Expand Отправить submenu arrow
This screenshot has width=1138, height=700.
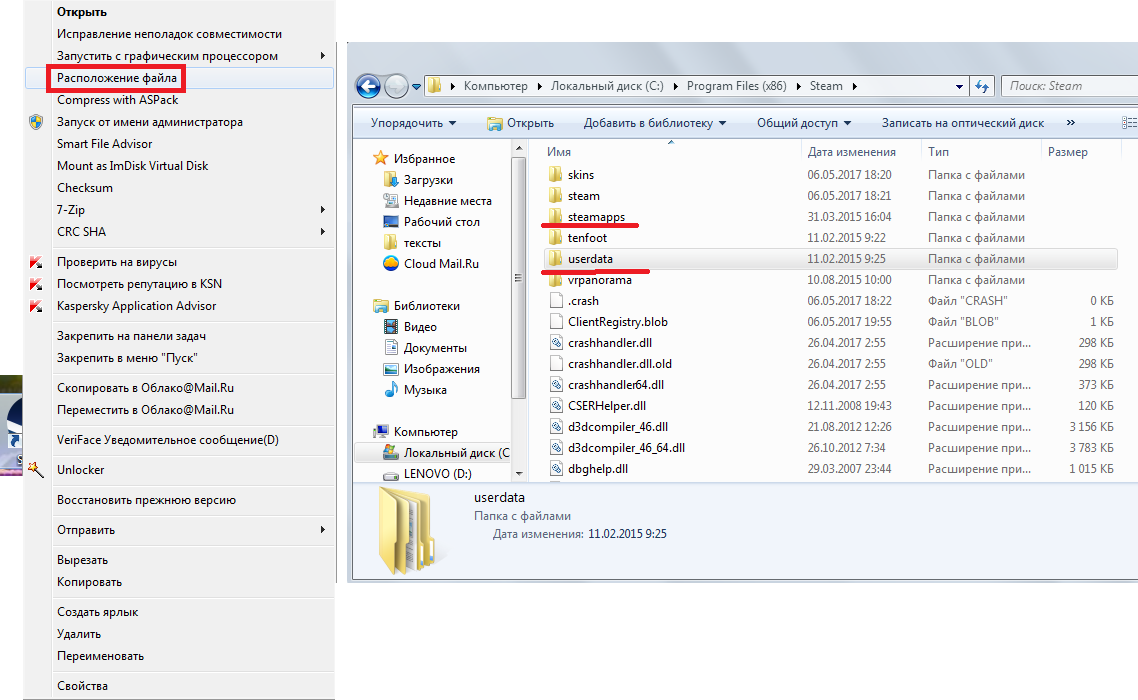click(323, 530)
